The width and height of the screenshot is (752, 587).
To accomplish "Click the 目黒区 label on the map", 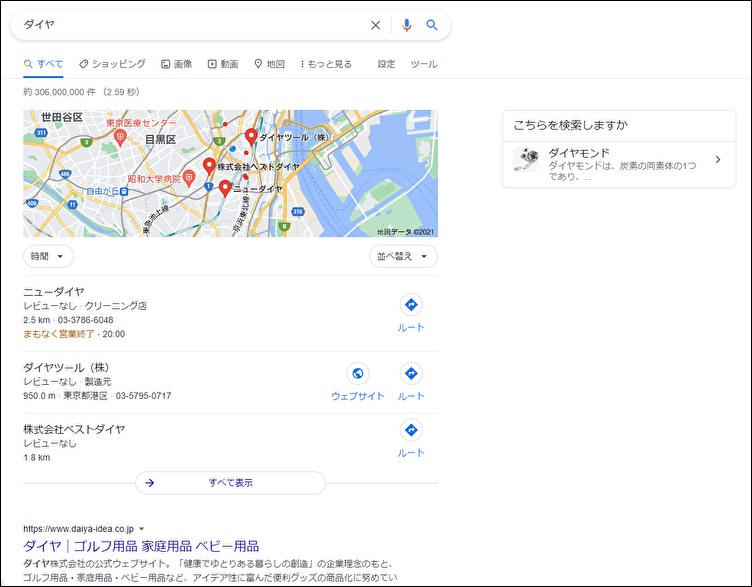I will pos(160,140).
